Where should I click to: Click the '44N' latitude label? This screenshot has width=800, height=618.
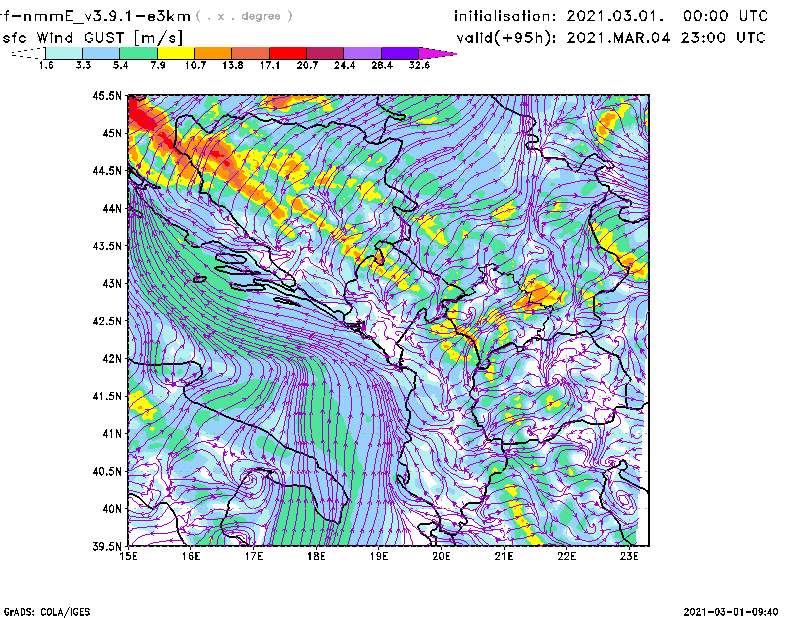point(112,208)
